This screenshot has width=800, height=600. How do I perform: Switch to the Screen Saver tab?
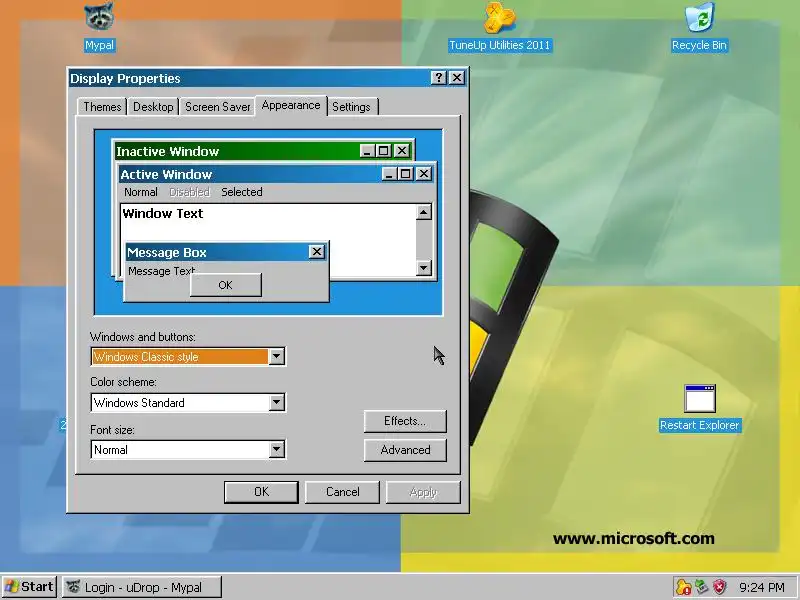[x=217, y=107]
